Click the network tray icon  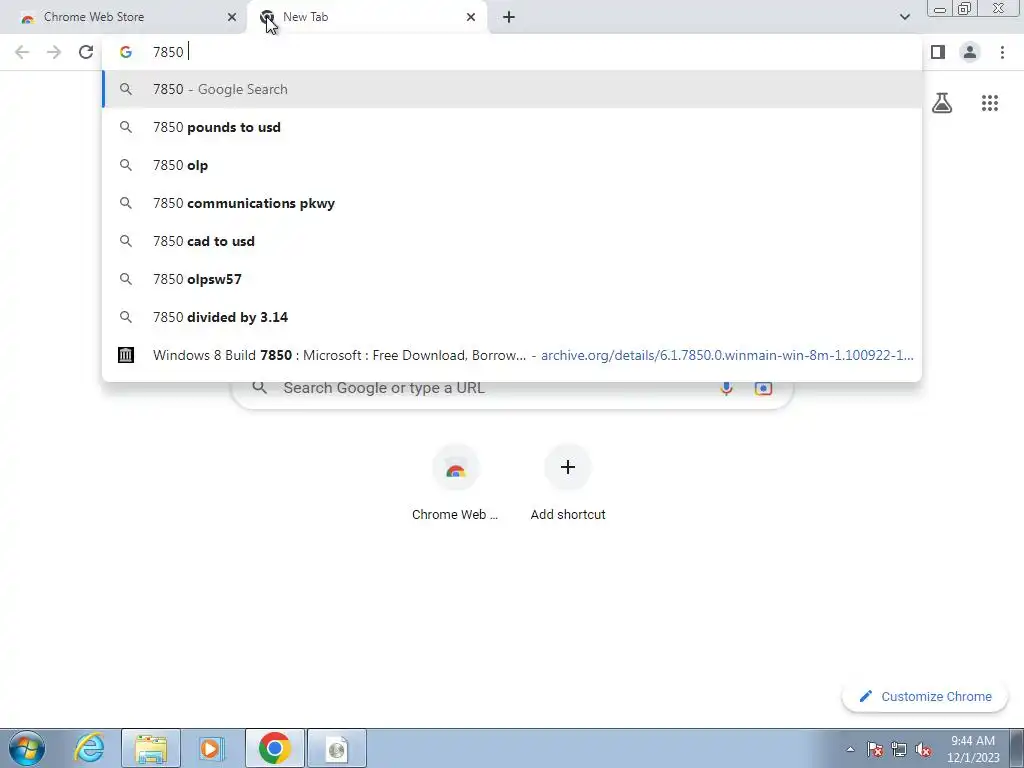pyautogui.click(x=899, y=749)
